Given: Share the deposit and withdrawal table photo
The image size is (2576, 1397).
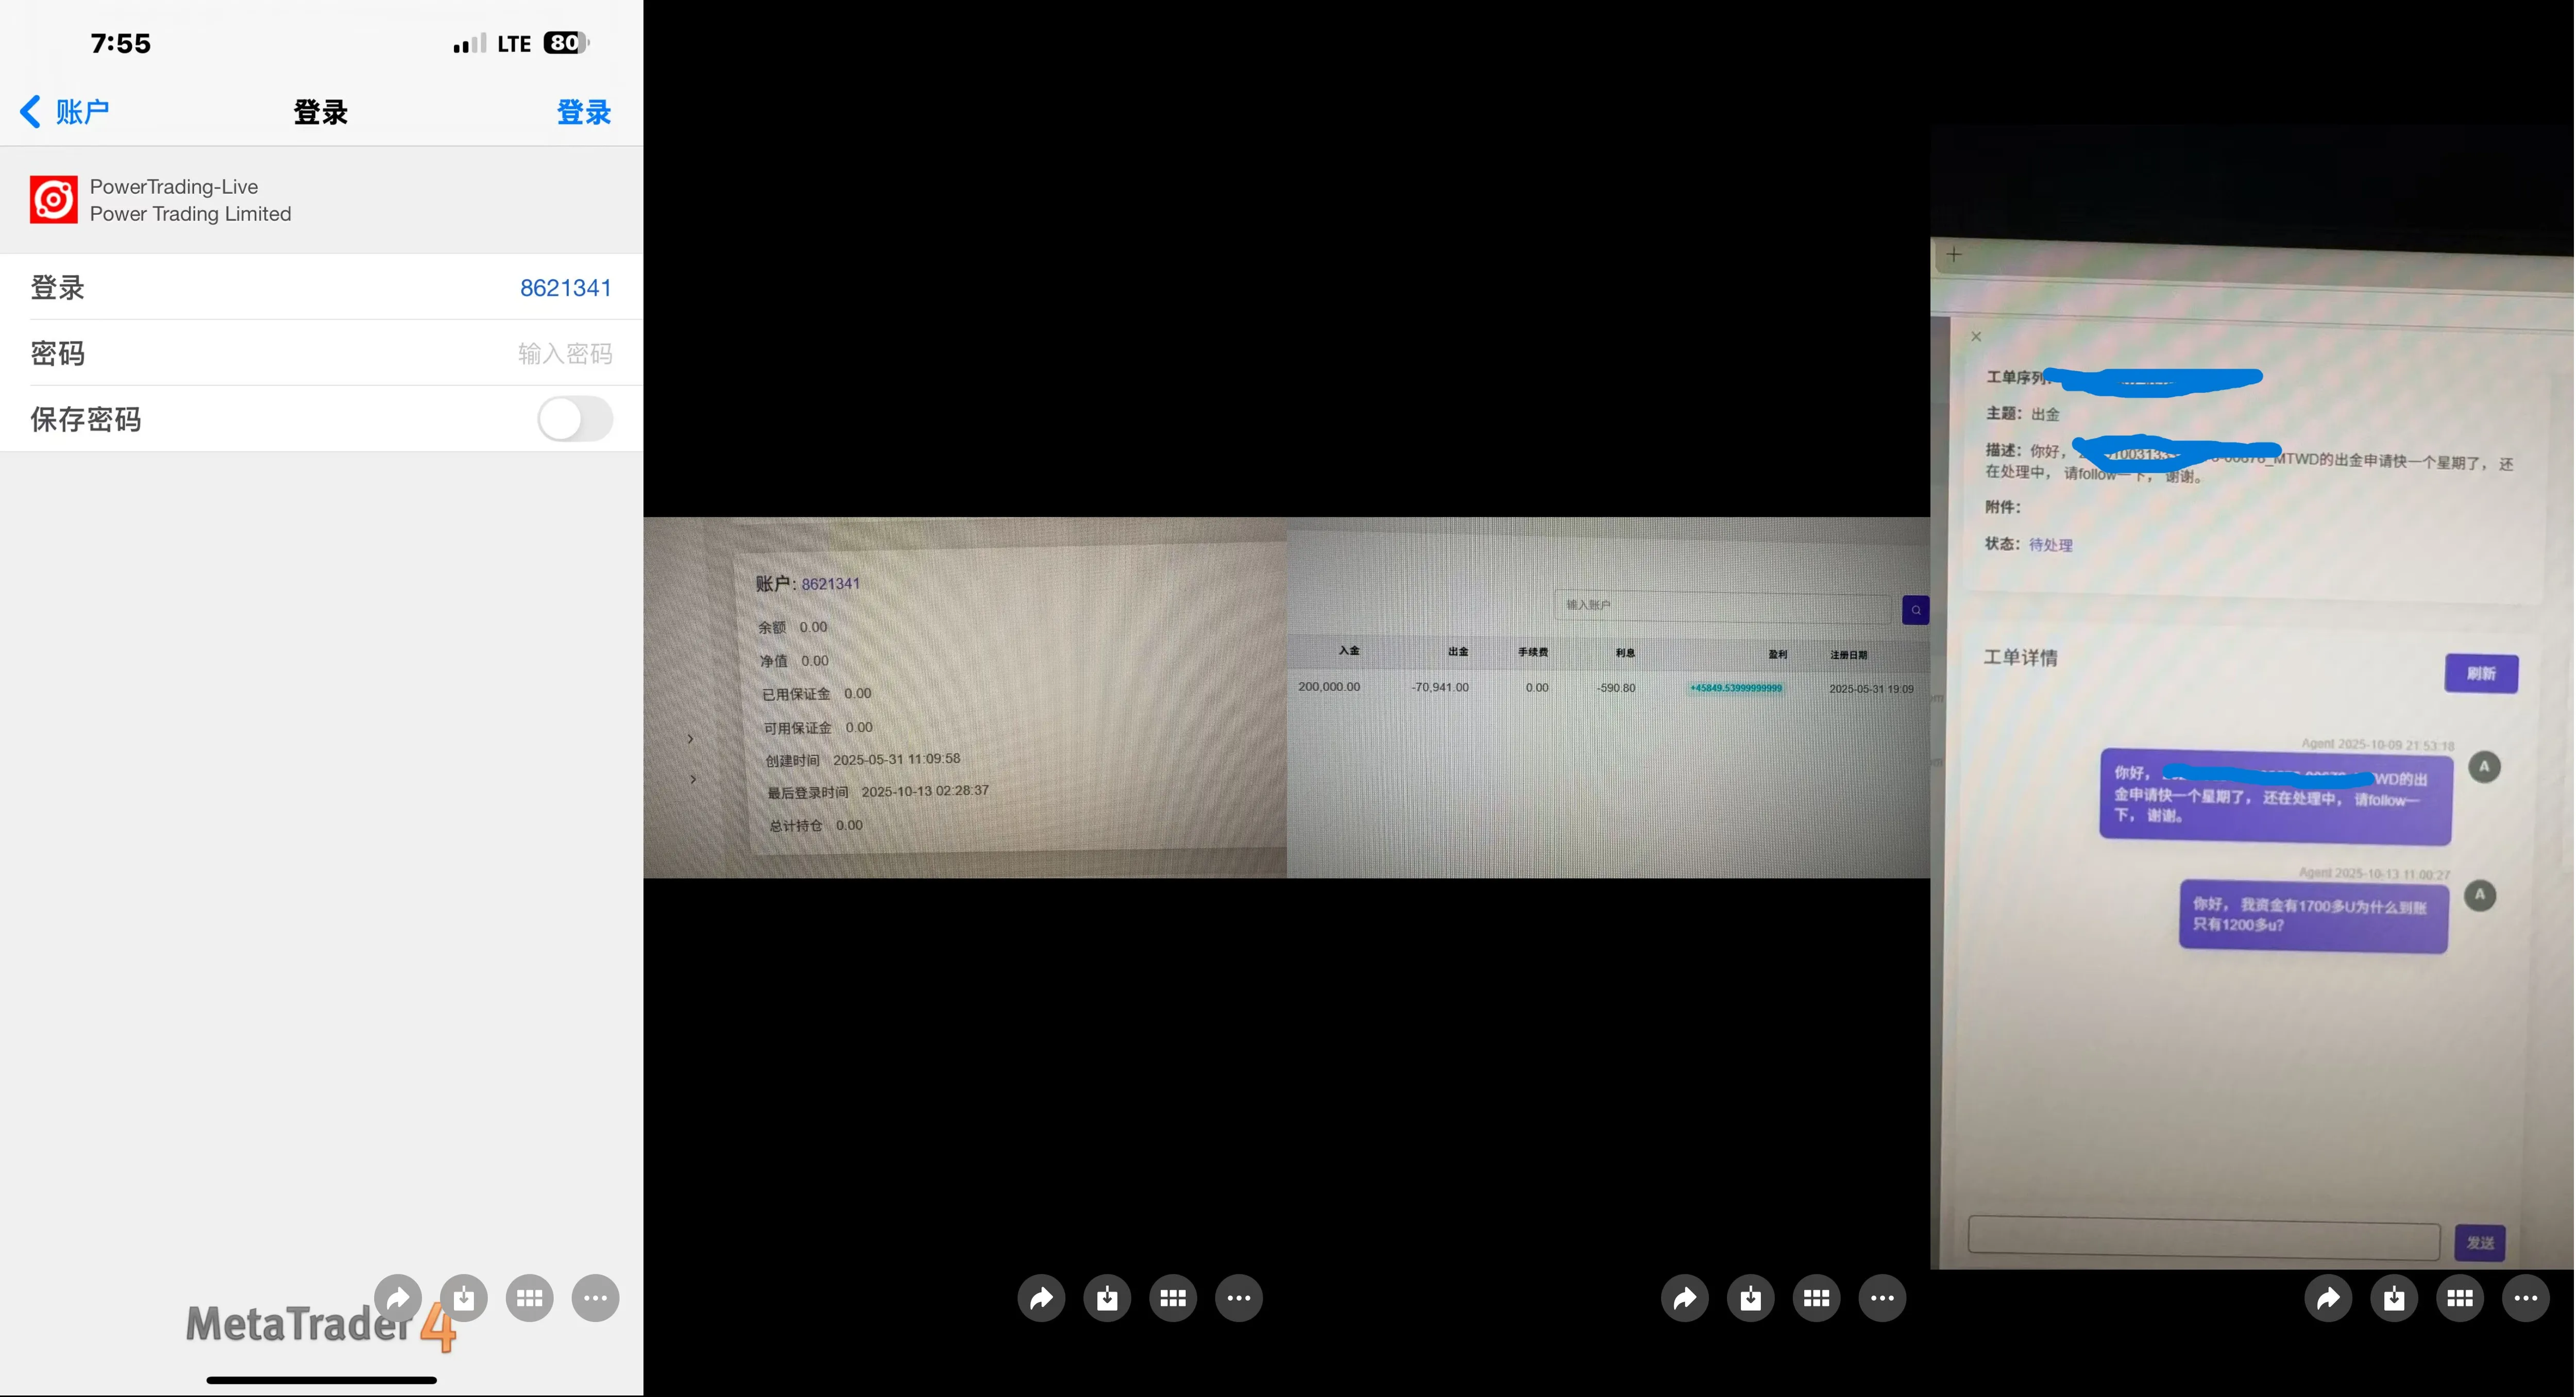Looking at the screenshot, I should (1685, 1298).
